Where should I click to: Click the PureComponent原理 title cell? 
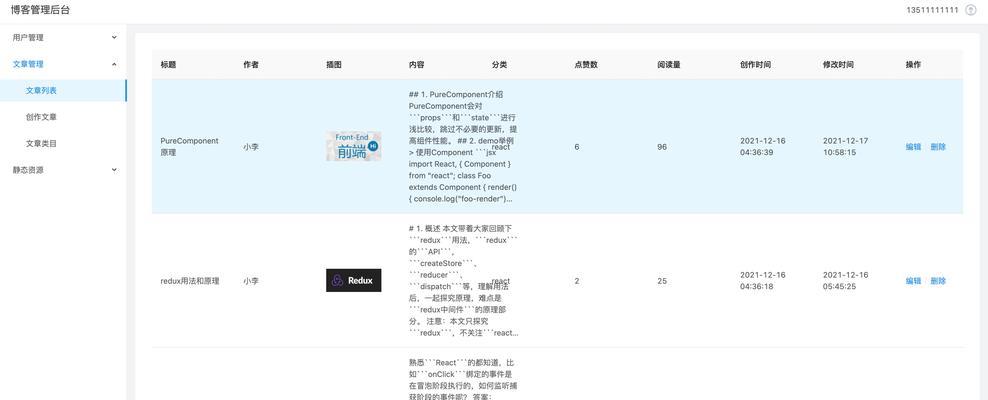190,147
